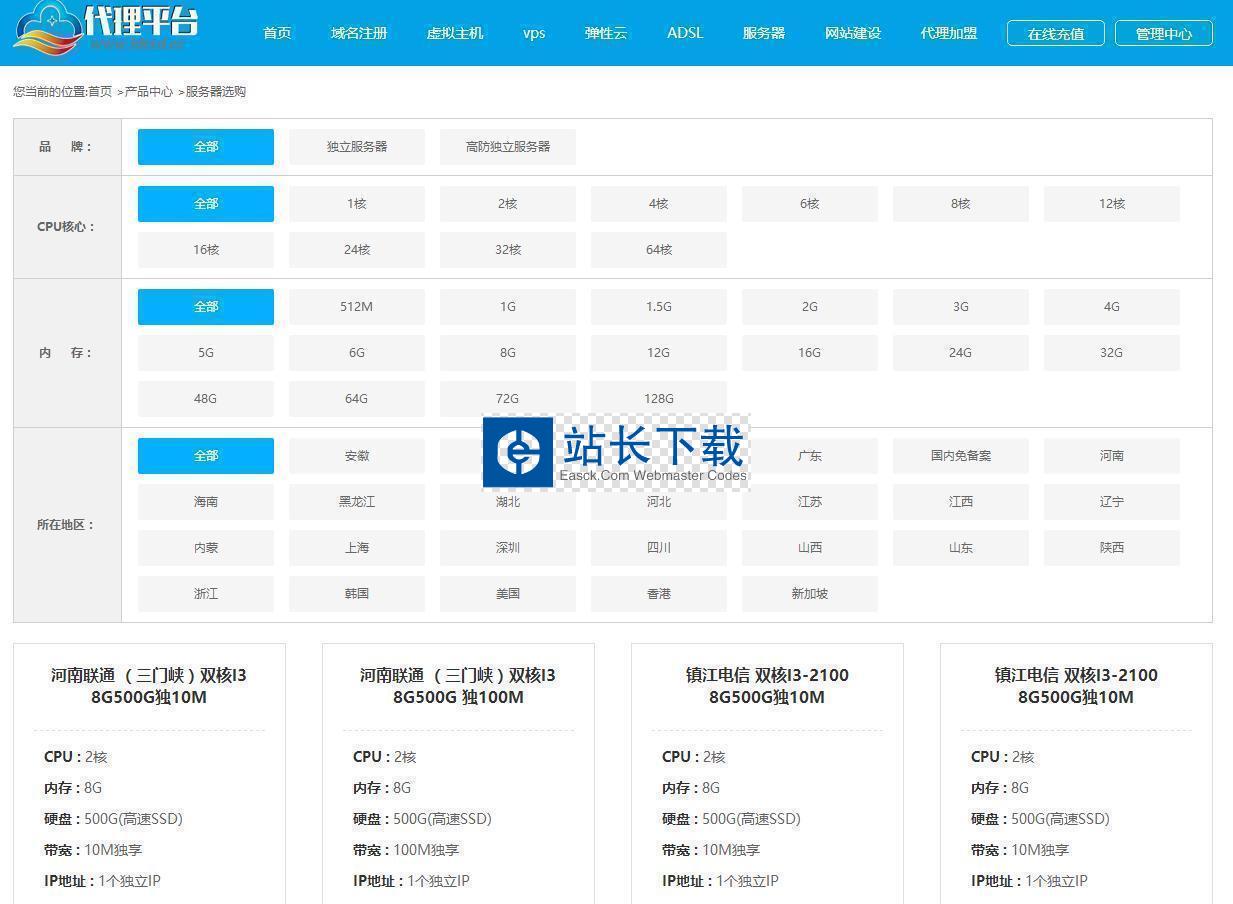Select 弹性云 in the top navigation bar
1233x904 pixels.
tap(606, 33)
